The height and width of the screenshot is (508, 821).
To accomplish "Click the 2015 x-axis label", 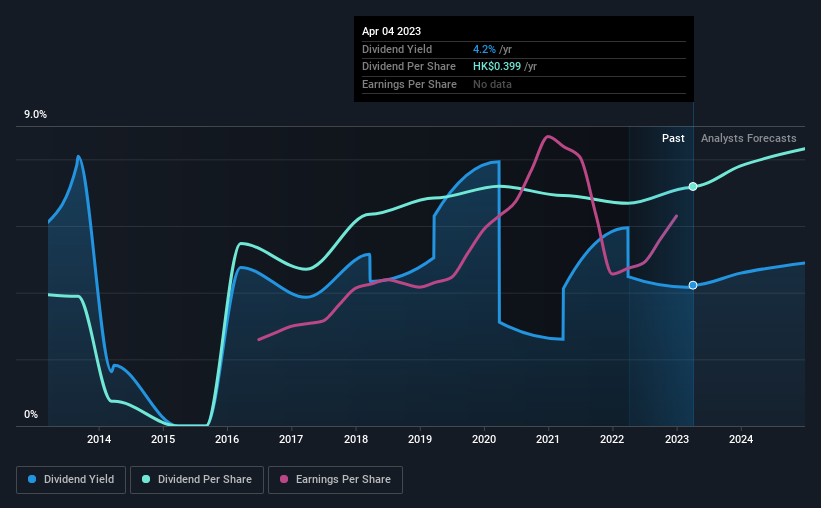I will click(x=163, y=439).
